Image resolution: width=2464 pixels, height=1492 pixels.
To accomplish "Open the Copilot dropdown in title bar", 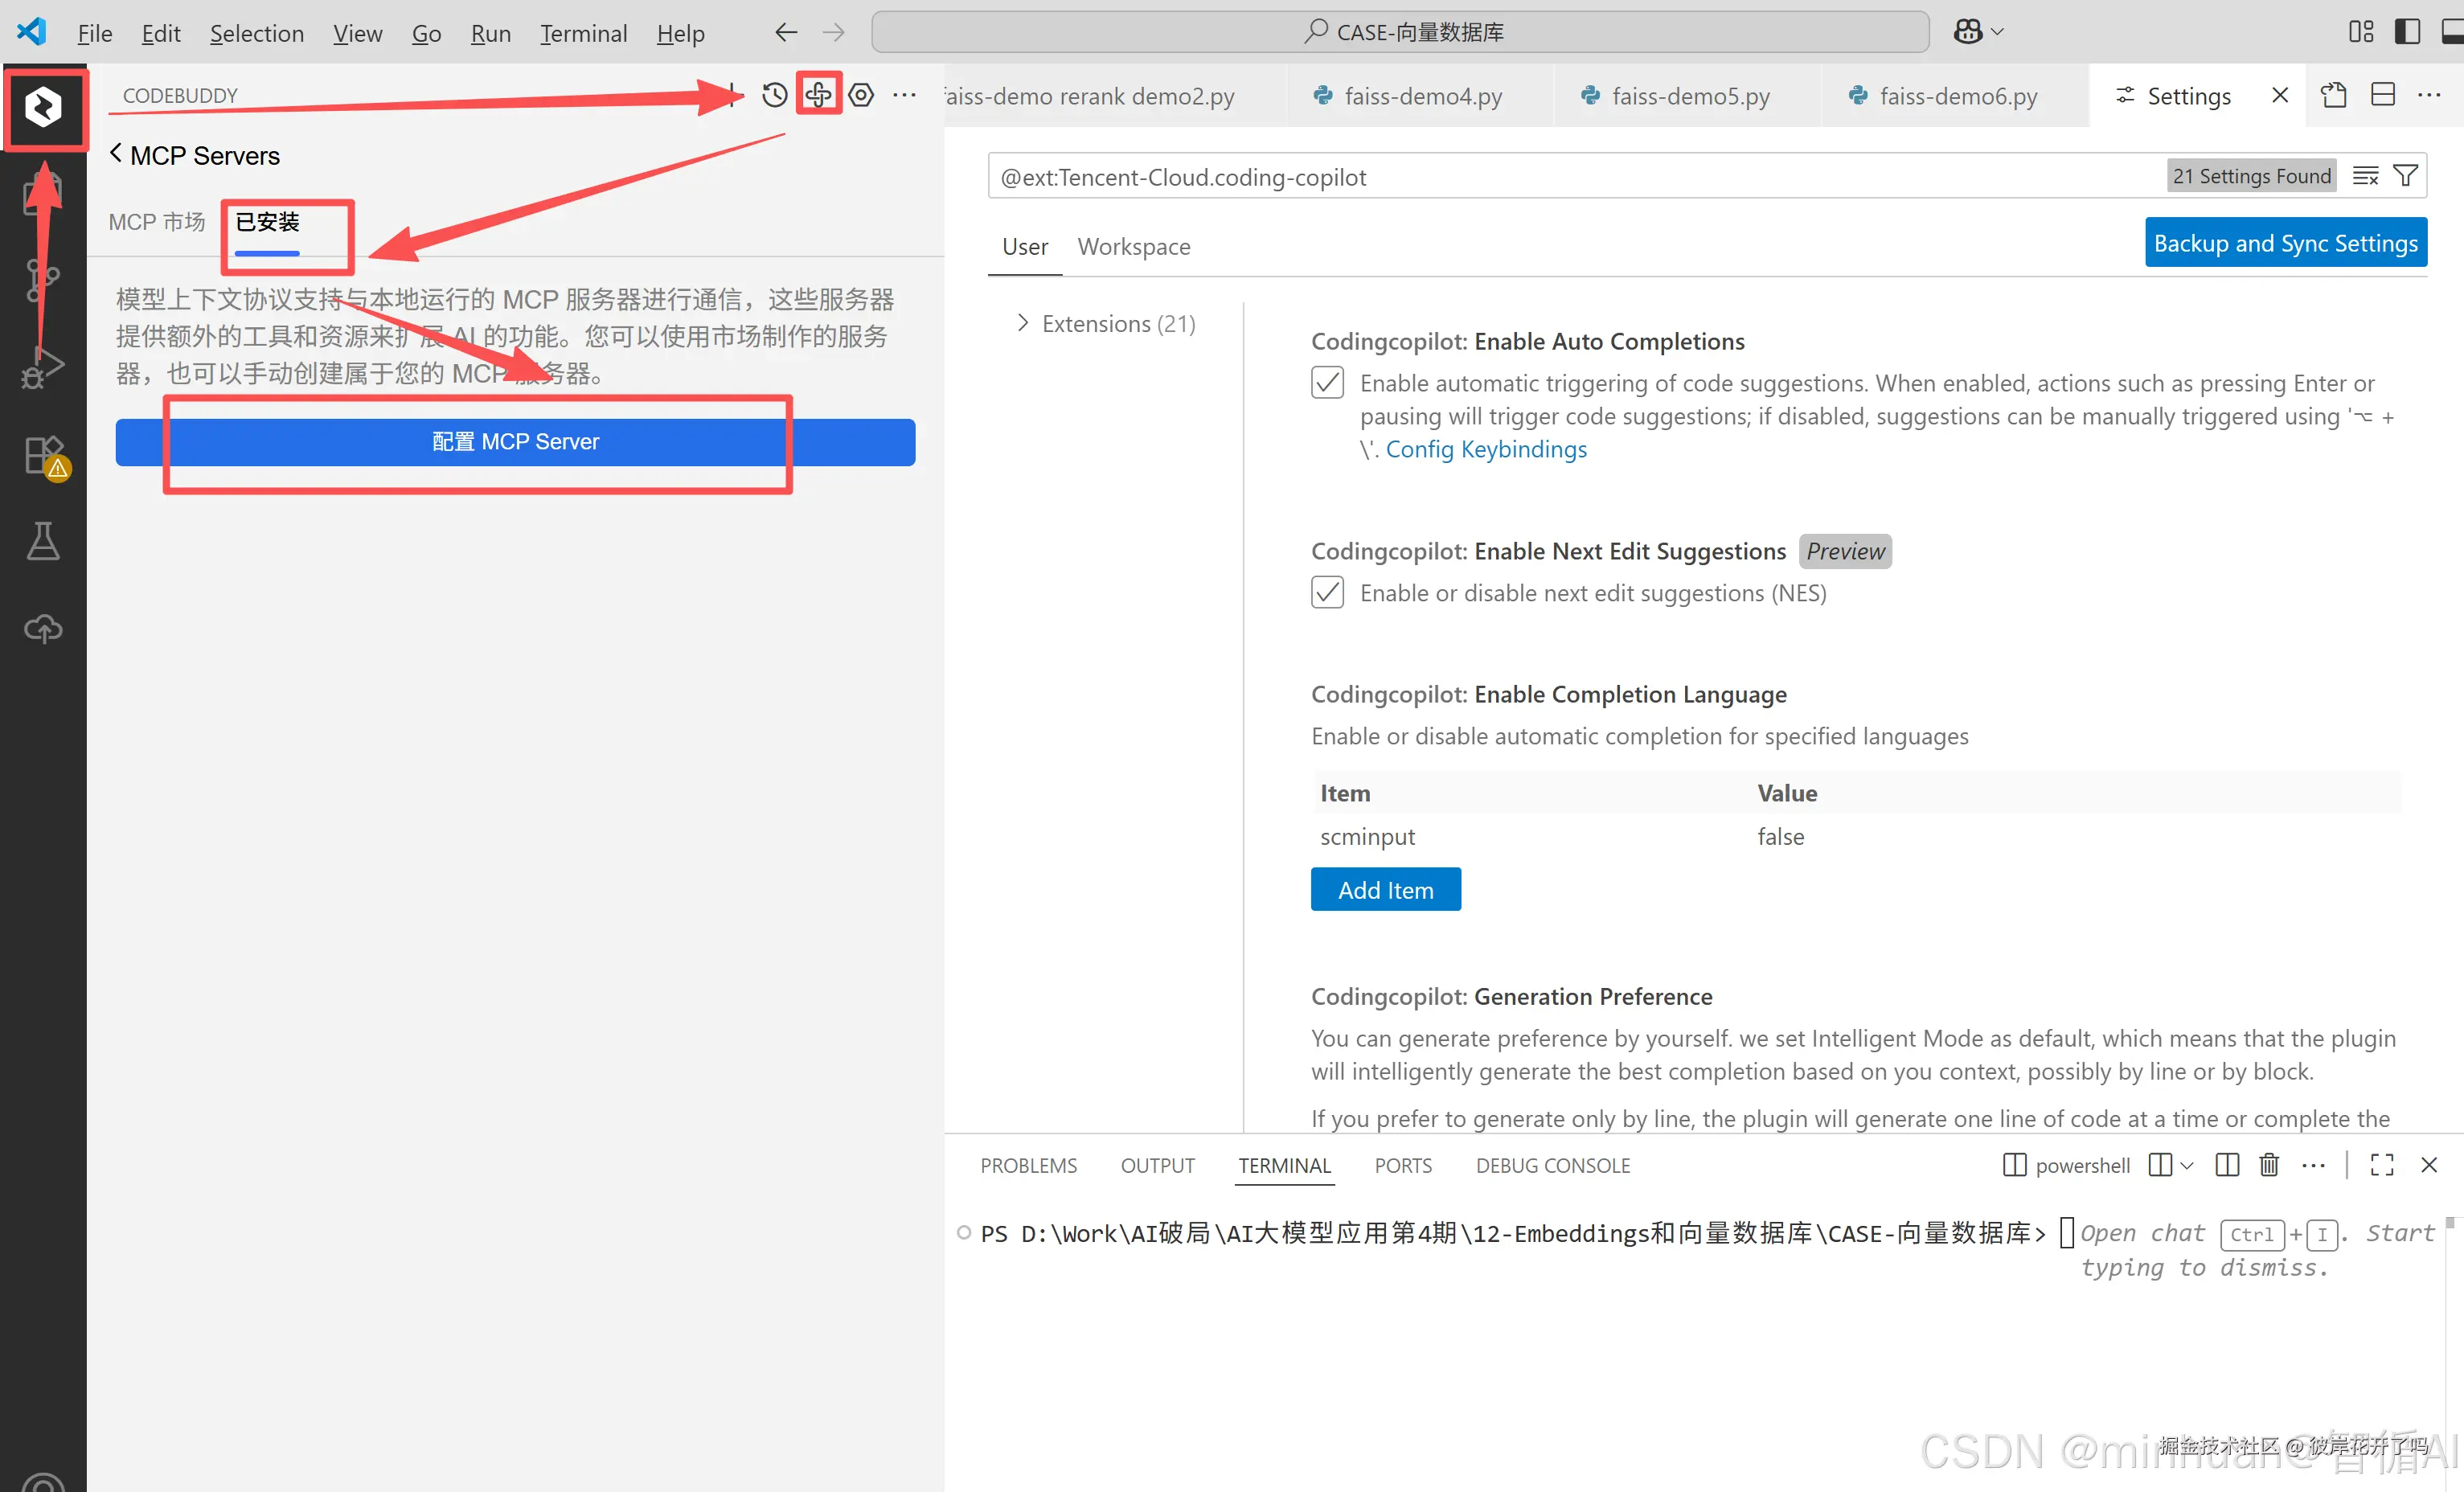I will click(x=1997, y=32).
